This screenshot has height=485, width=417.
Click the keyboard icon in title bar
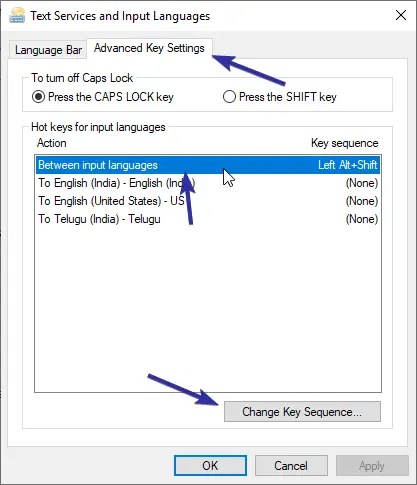(x=17, y=15)
